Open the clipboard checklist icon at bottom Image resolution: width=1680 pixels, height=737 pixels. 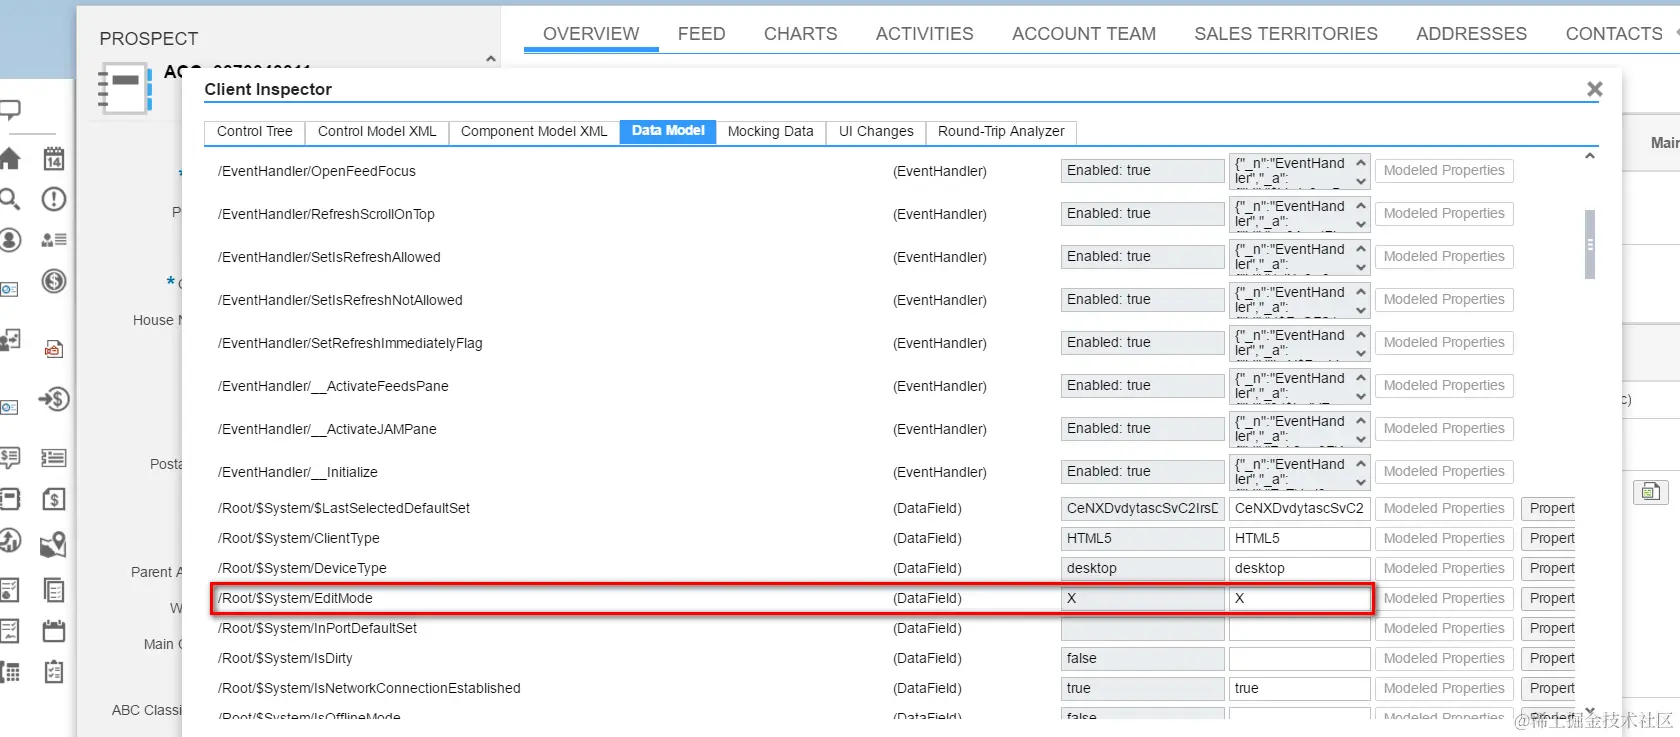coord(54,672)
